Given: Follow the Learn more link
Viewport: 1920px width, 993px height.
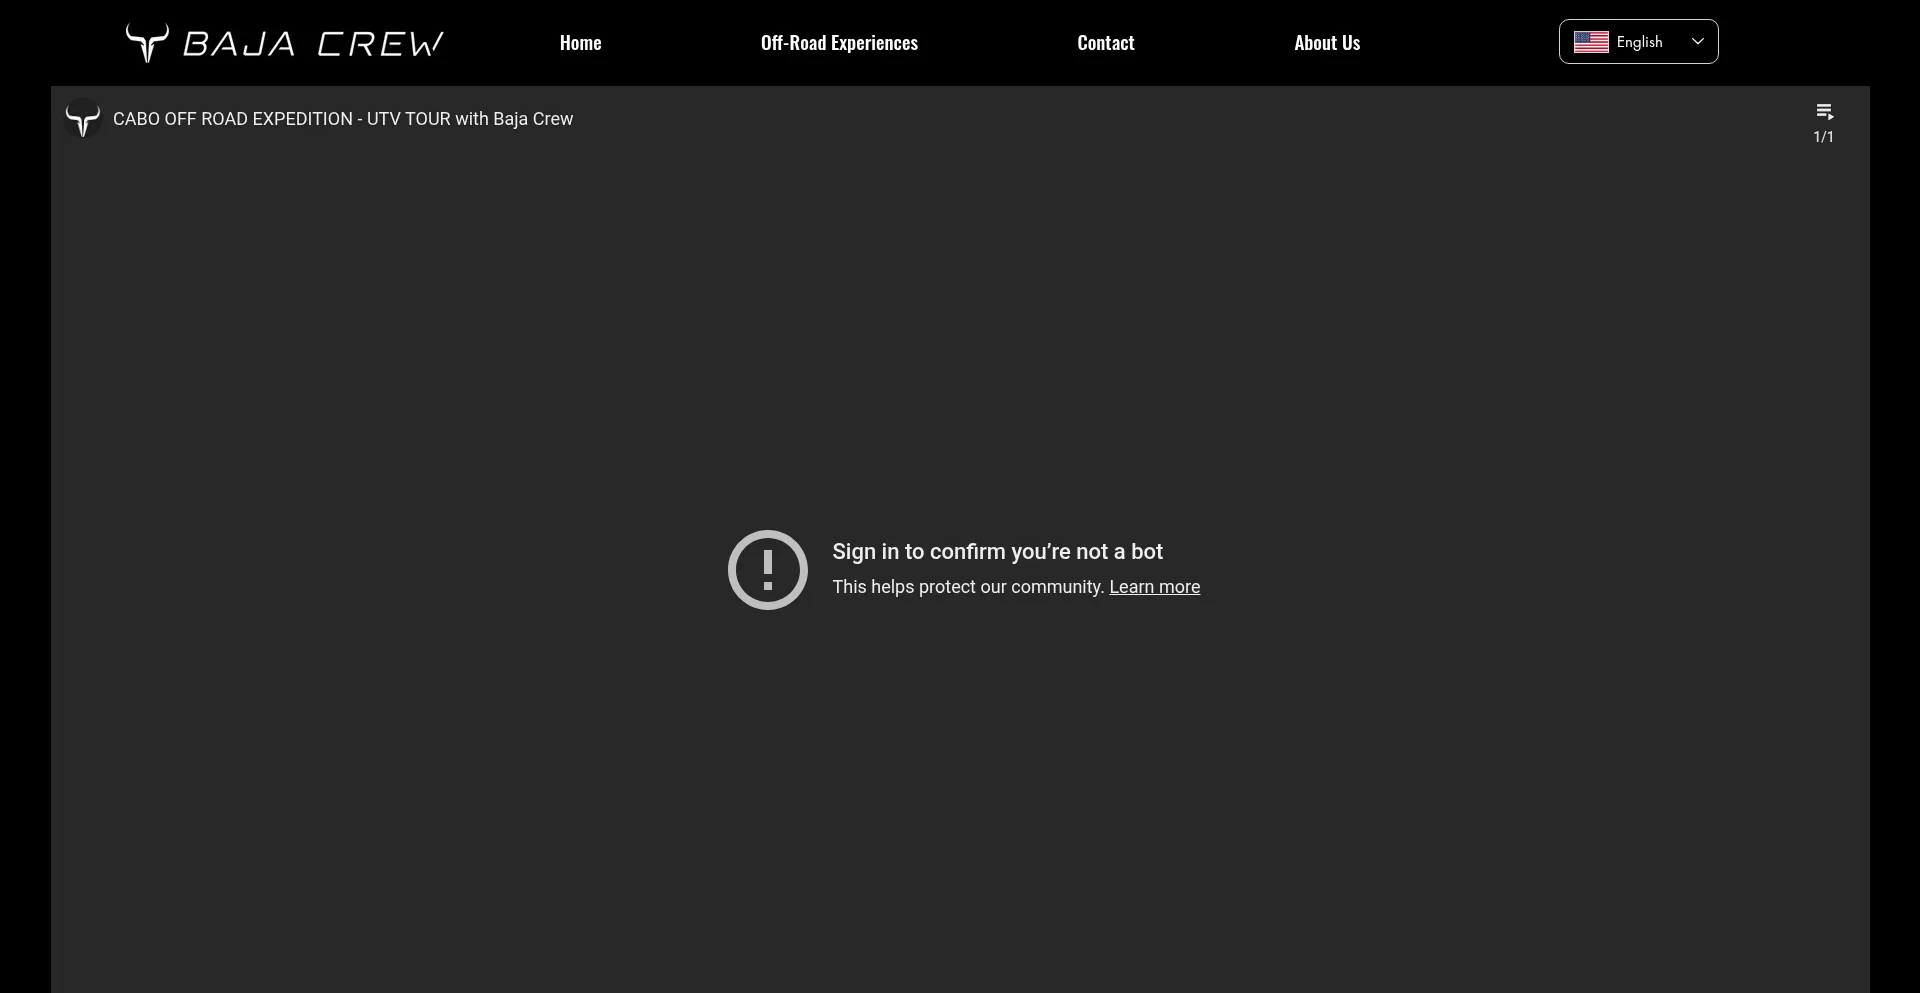Looking at the screenshot, I should [x=1154, y=587].
